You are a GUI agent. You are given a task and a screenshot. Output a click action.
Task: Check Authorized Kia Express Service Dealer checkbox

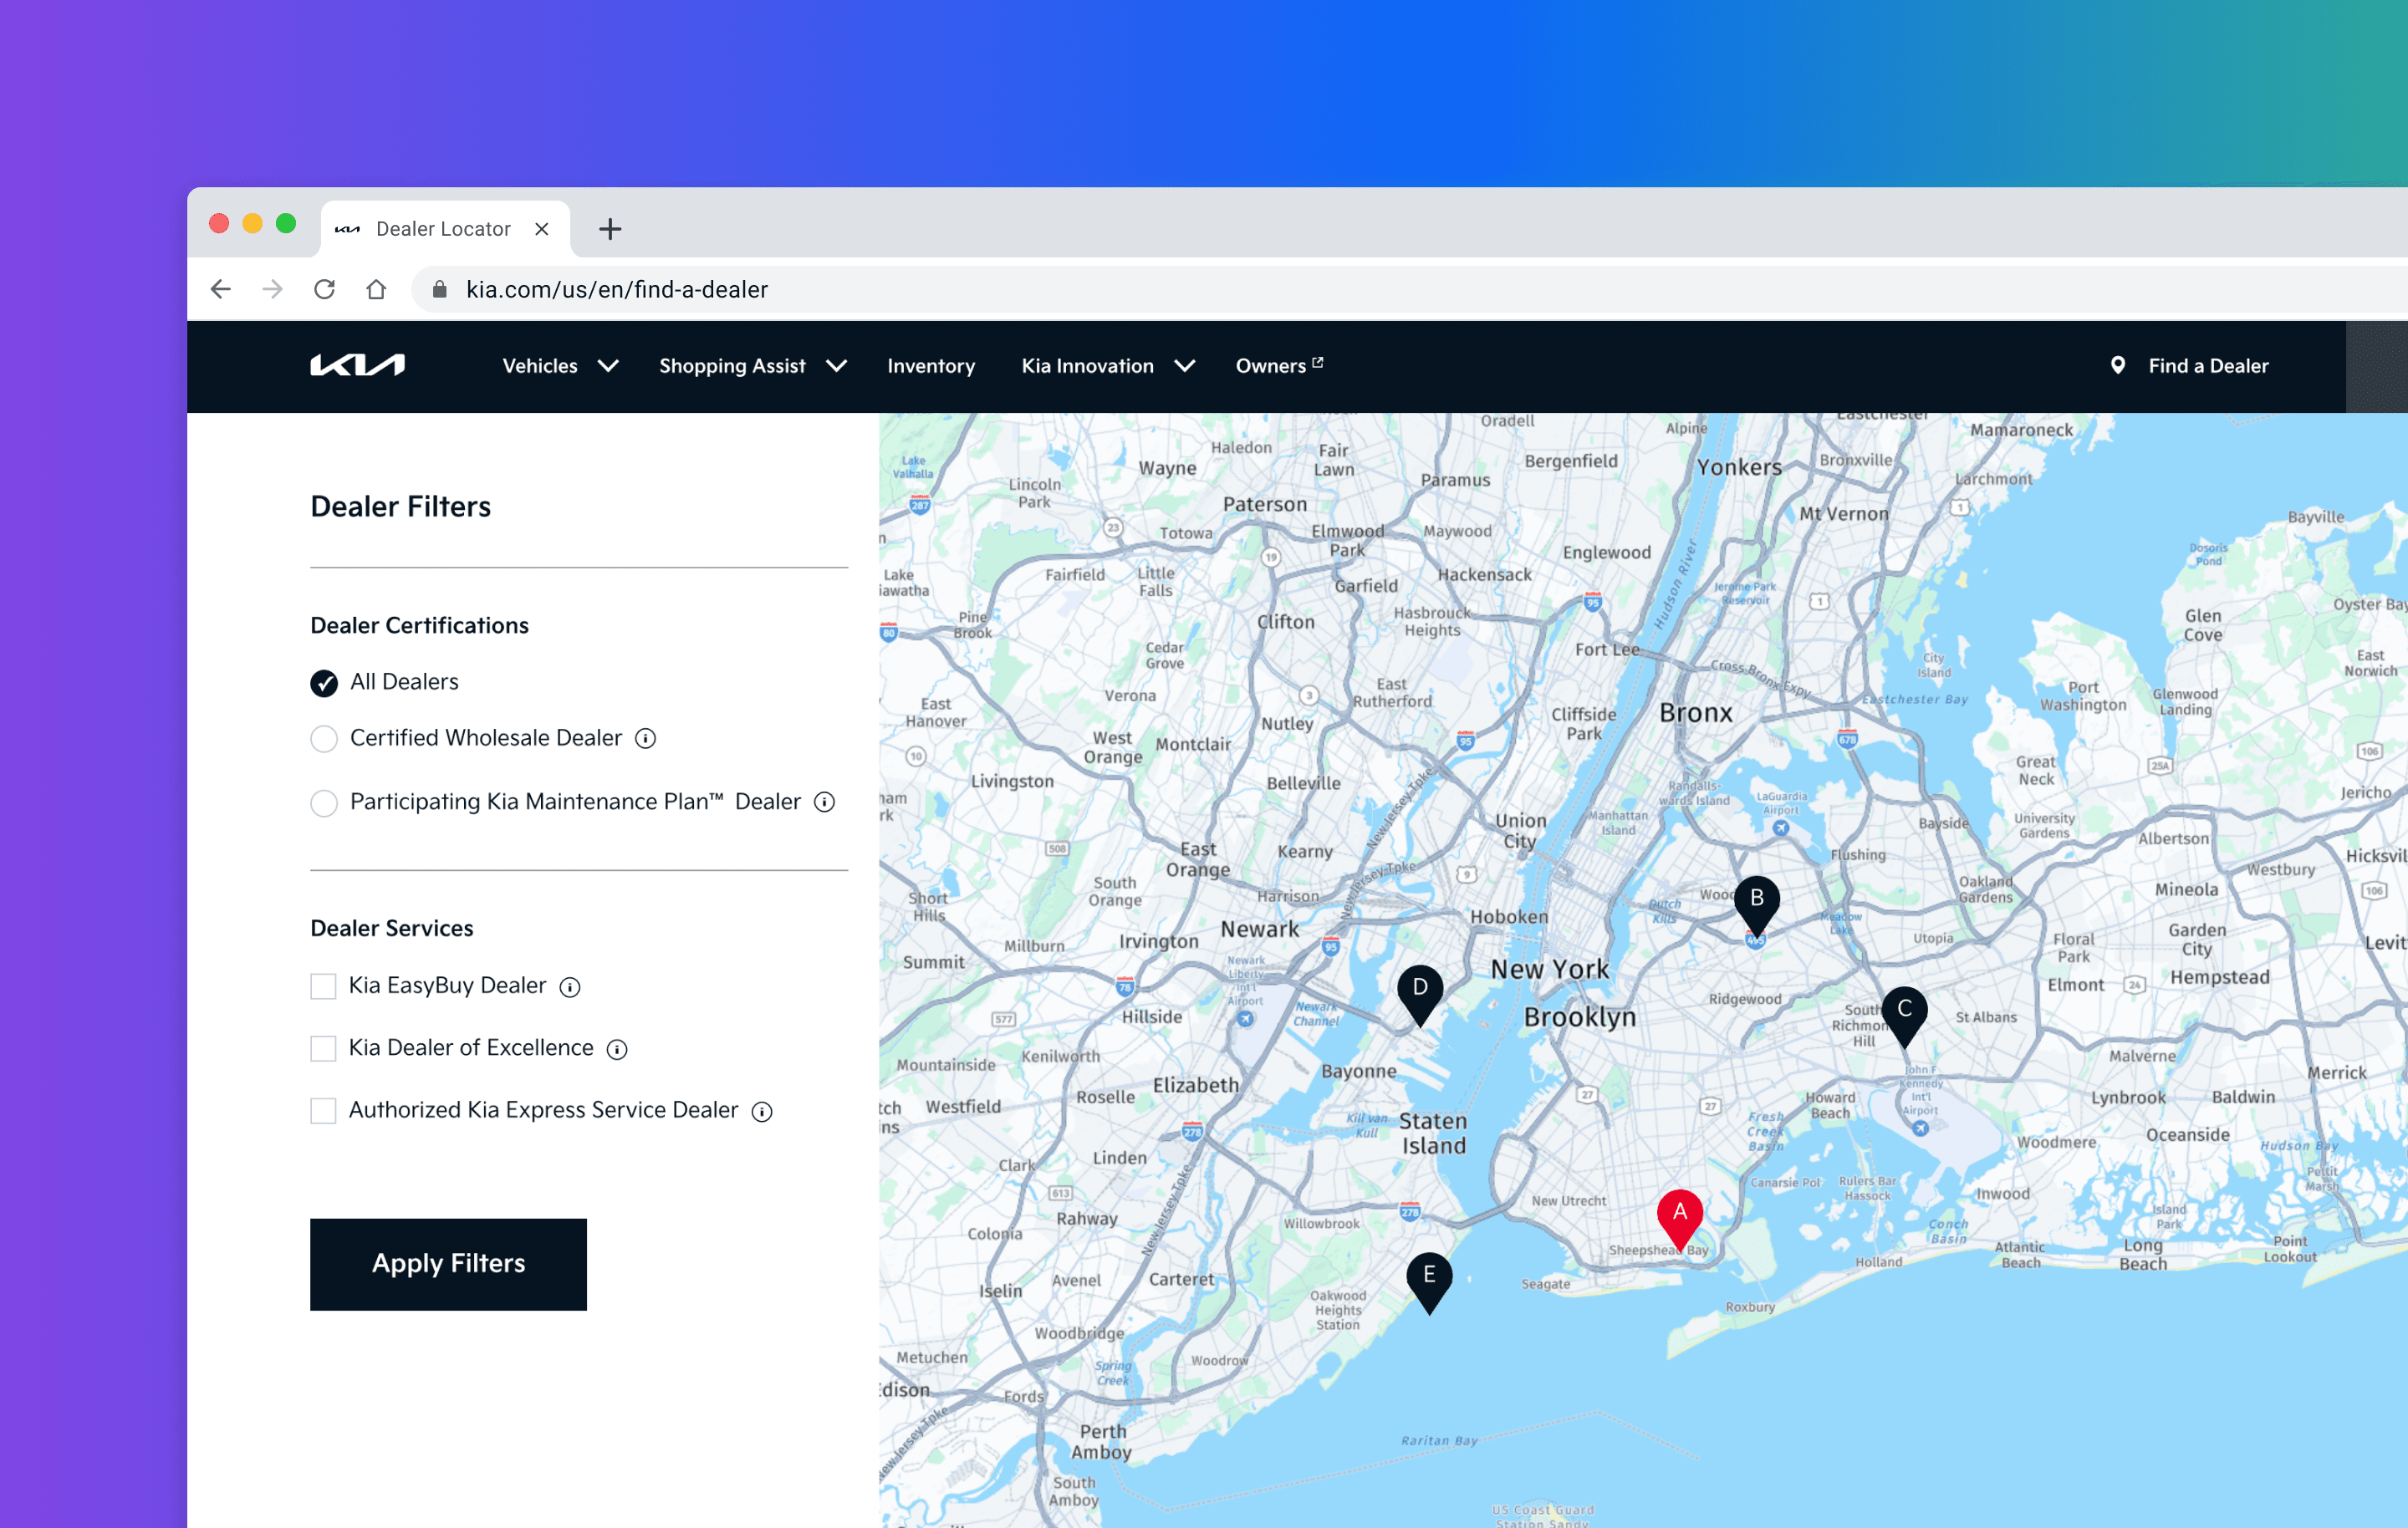(323, 1110)
